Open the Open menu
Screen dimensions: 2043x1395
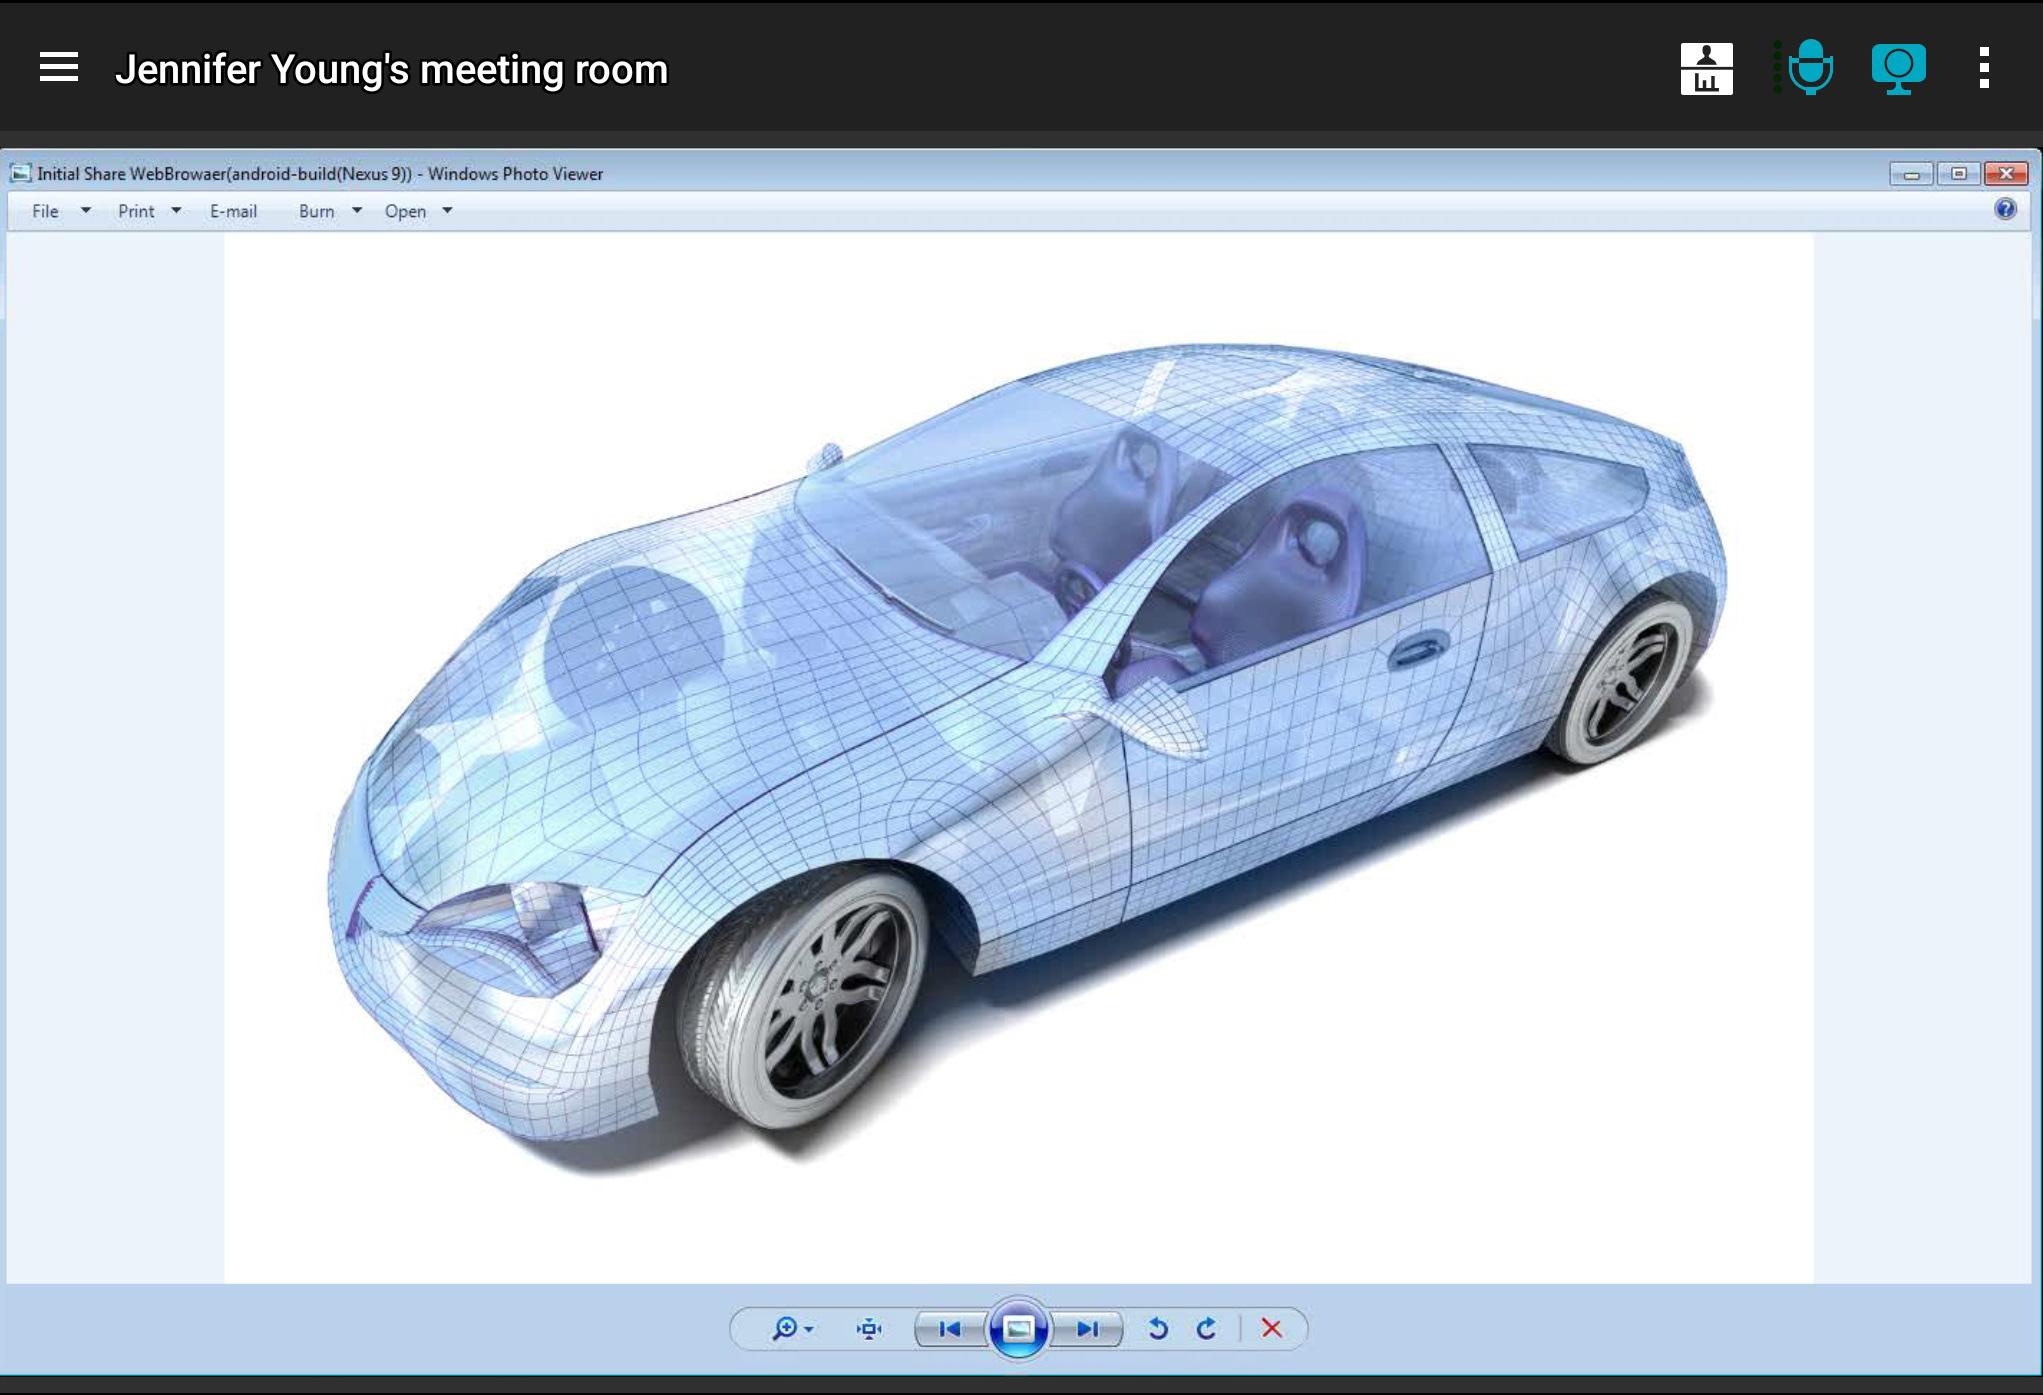(x=405, y=211)
